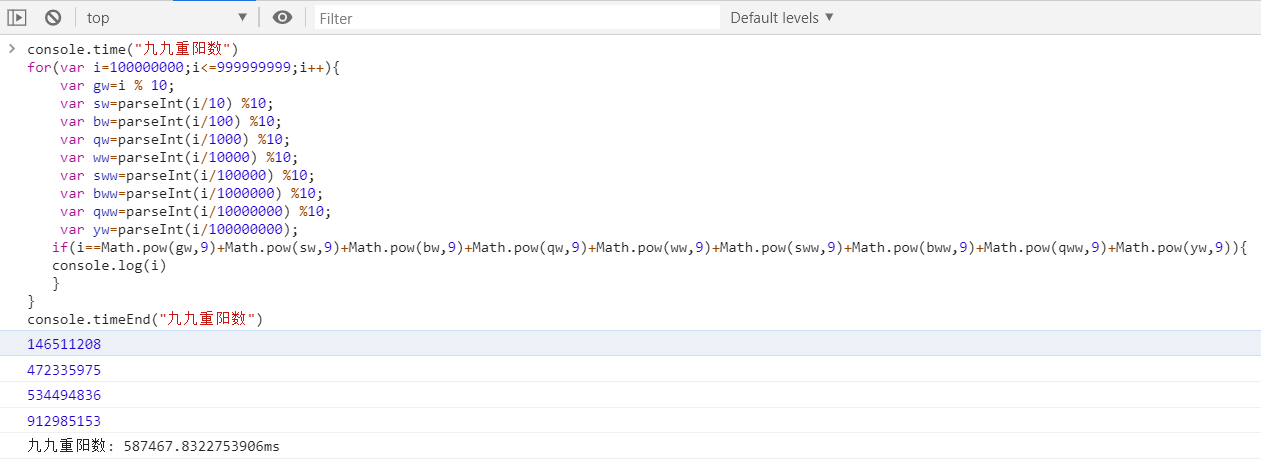Image resolution: width=1261 pixels, height=462 pixels.
Task: Select the 912985153 console output
Action: click(x=64, y=421)
